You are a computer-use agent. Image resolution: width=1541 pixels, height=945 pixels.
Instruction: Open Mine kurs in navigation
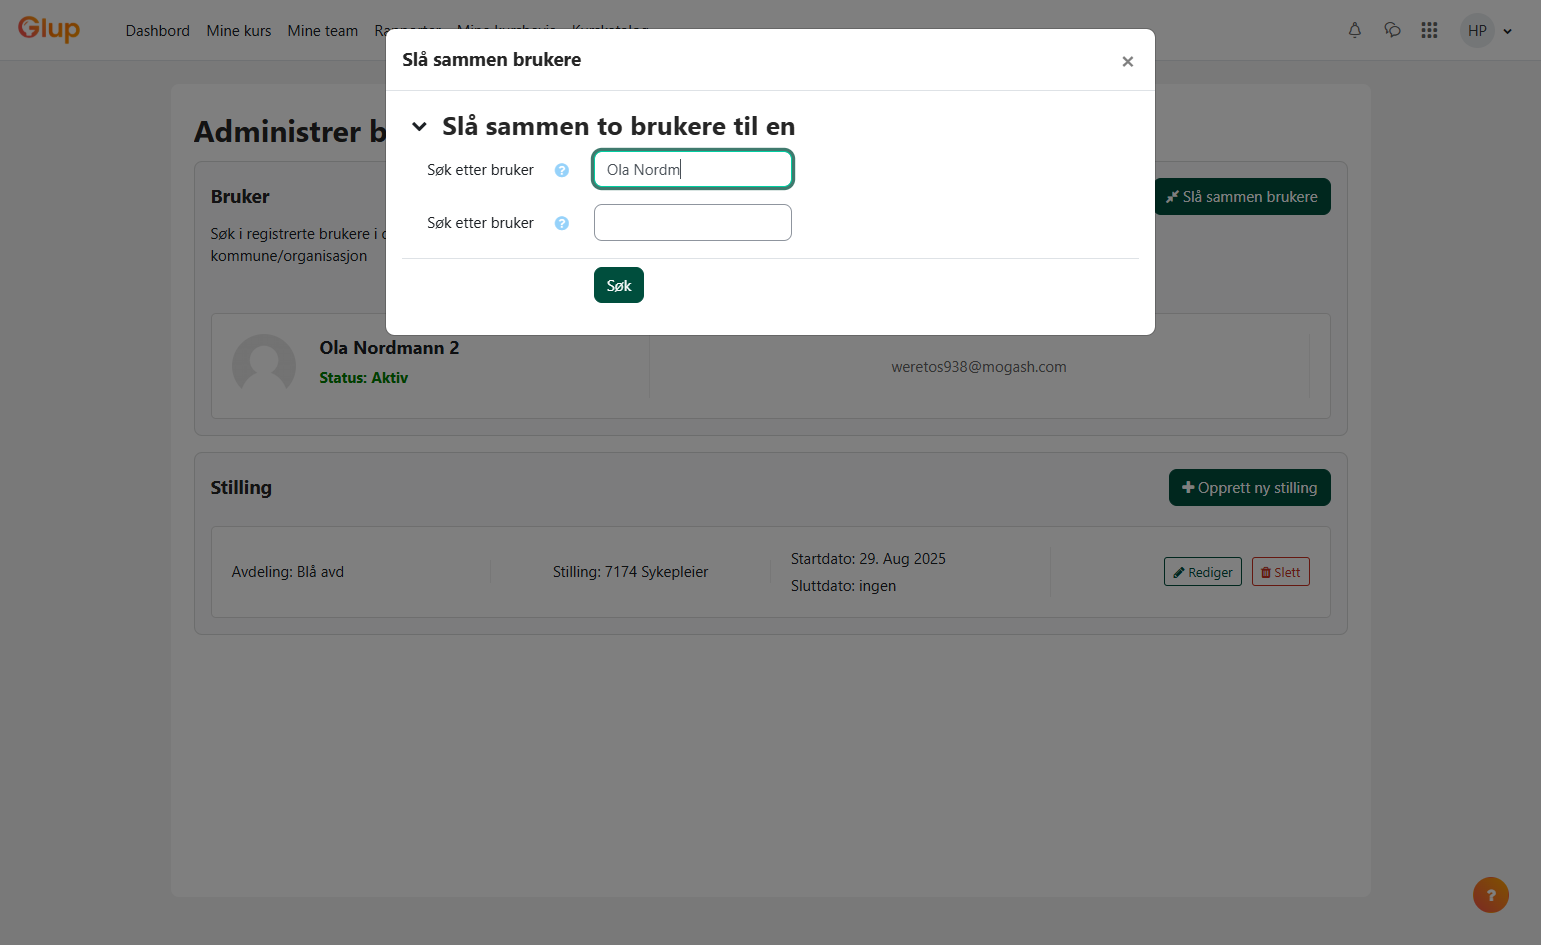[239, 30]
